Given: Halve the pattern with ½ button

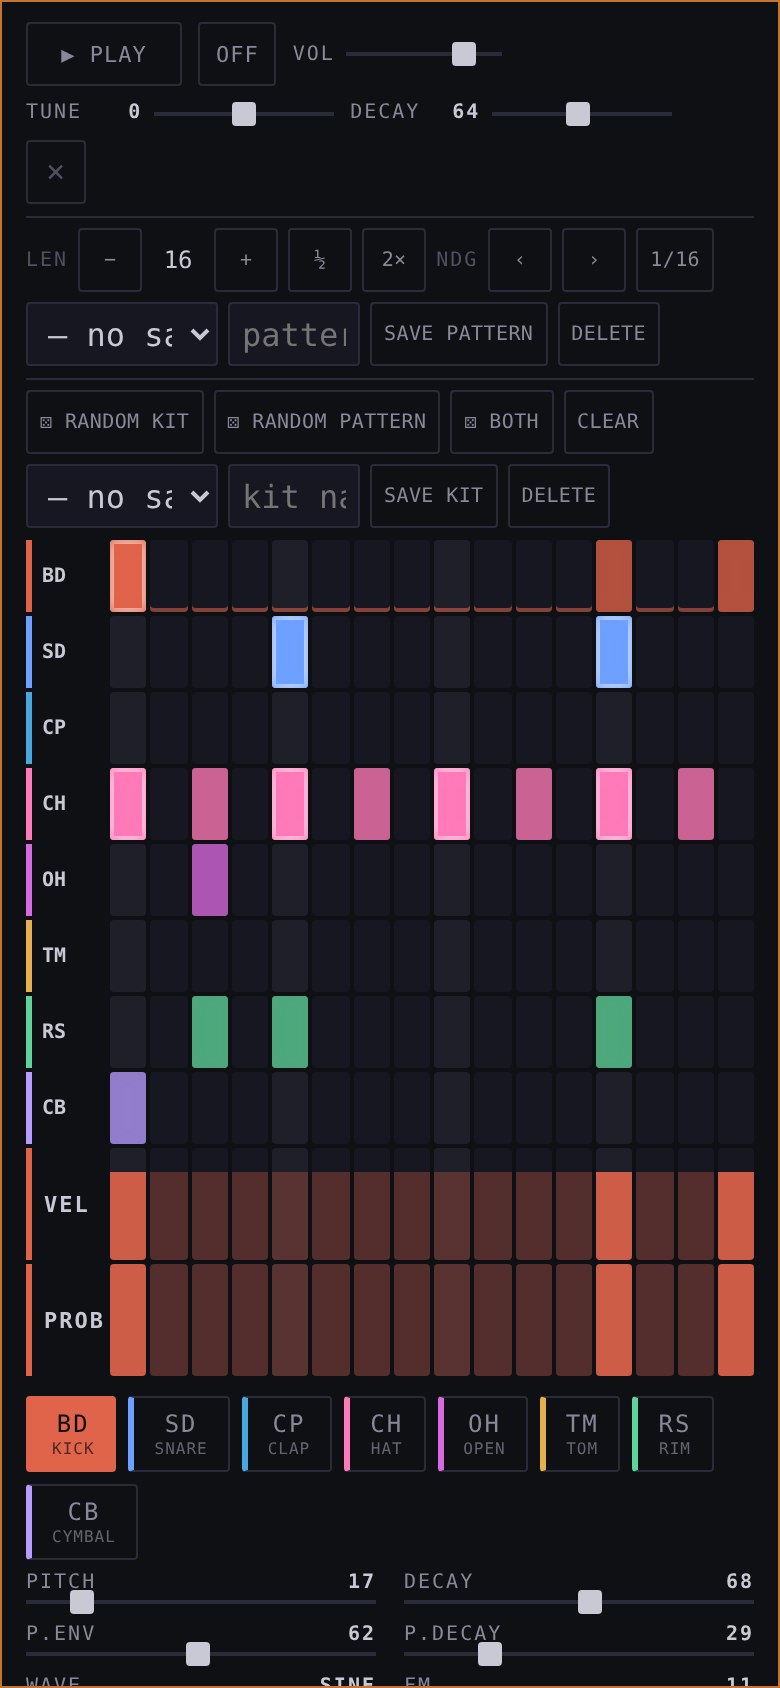Looking at the screenshot, I should point(320,260).
